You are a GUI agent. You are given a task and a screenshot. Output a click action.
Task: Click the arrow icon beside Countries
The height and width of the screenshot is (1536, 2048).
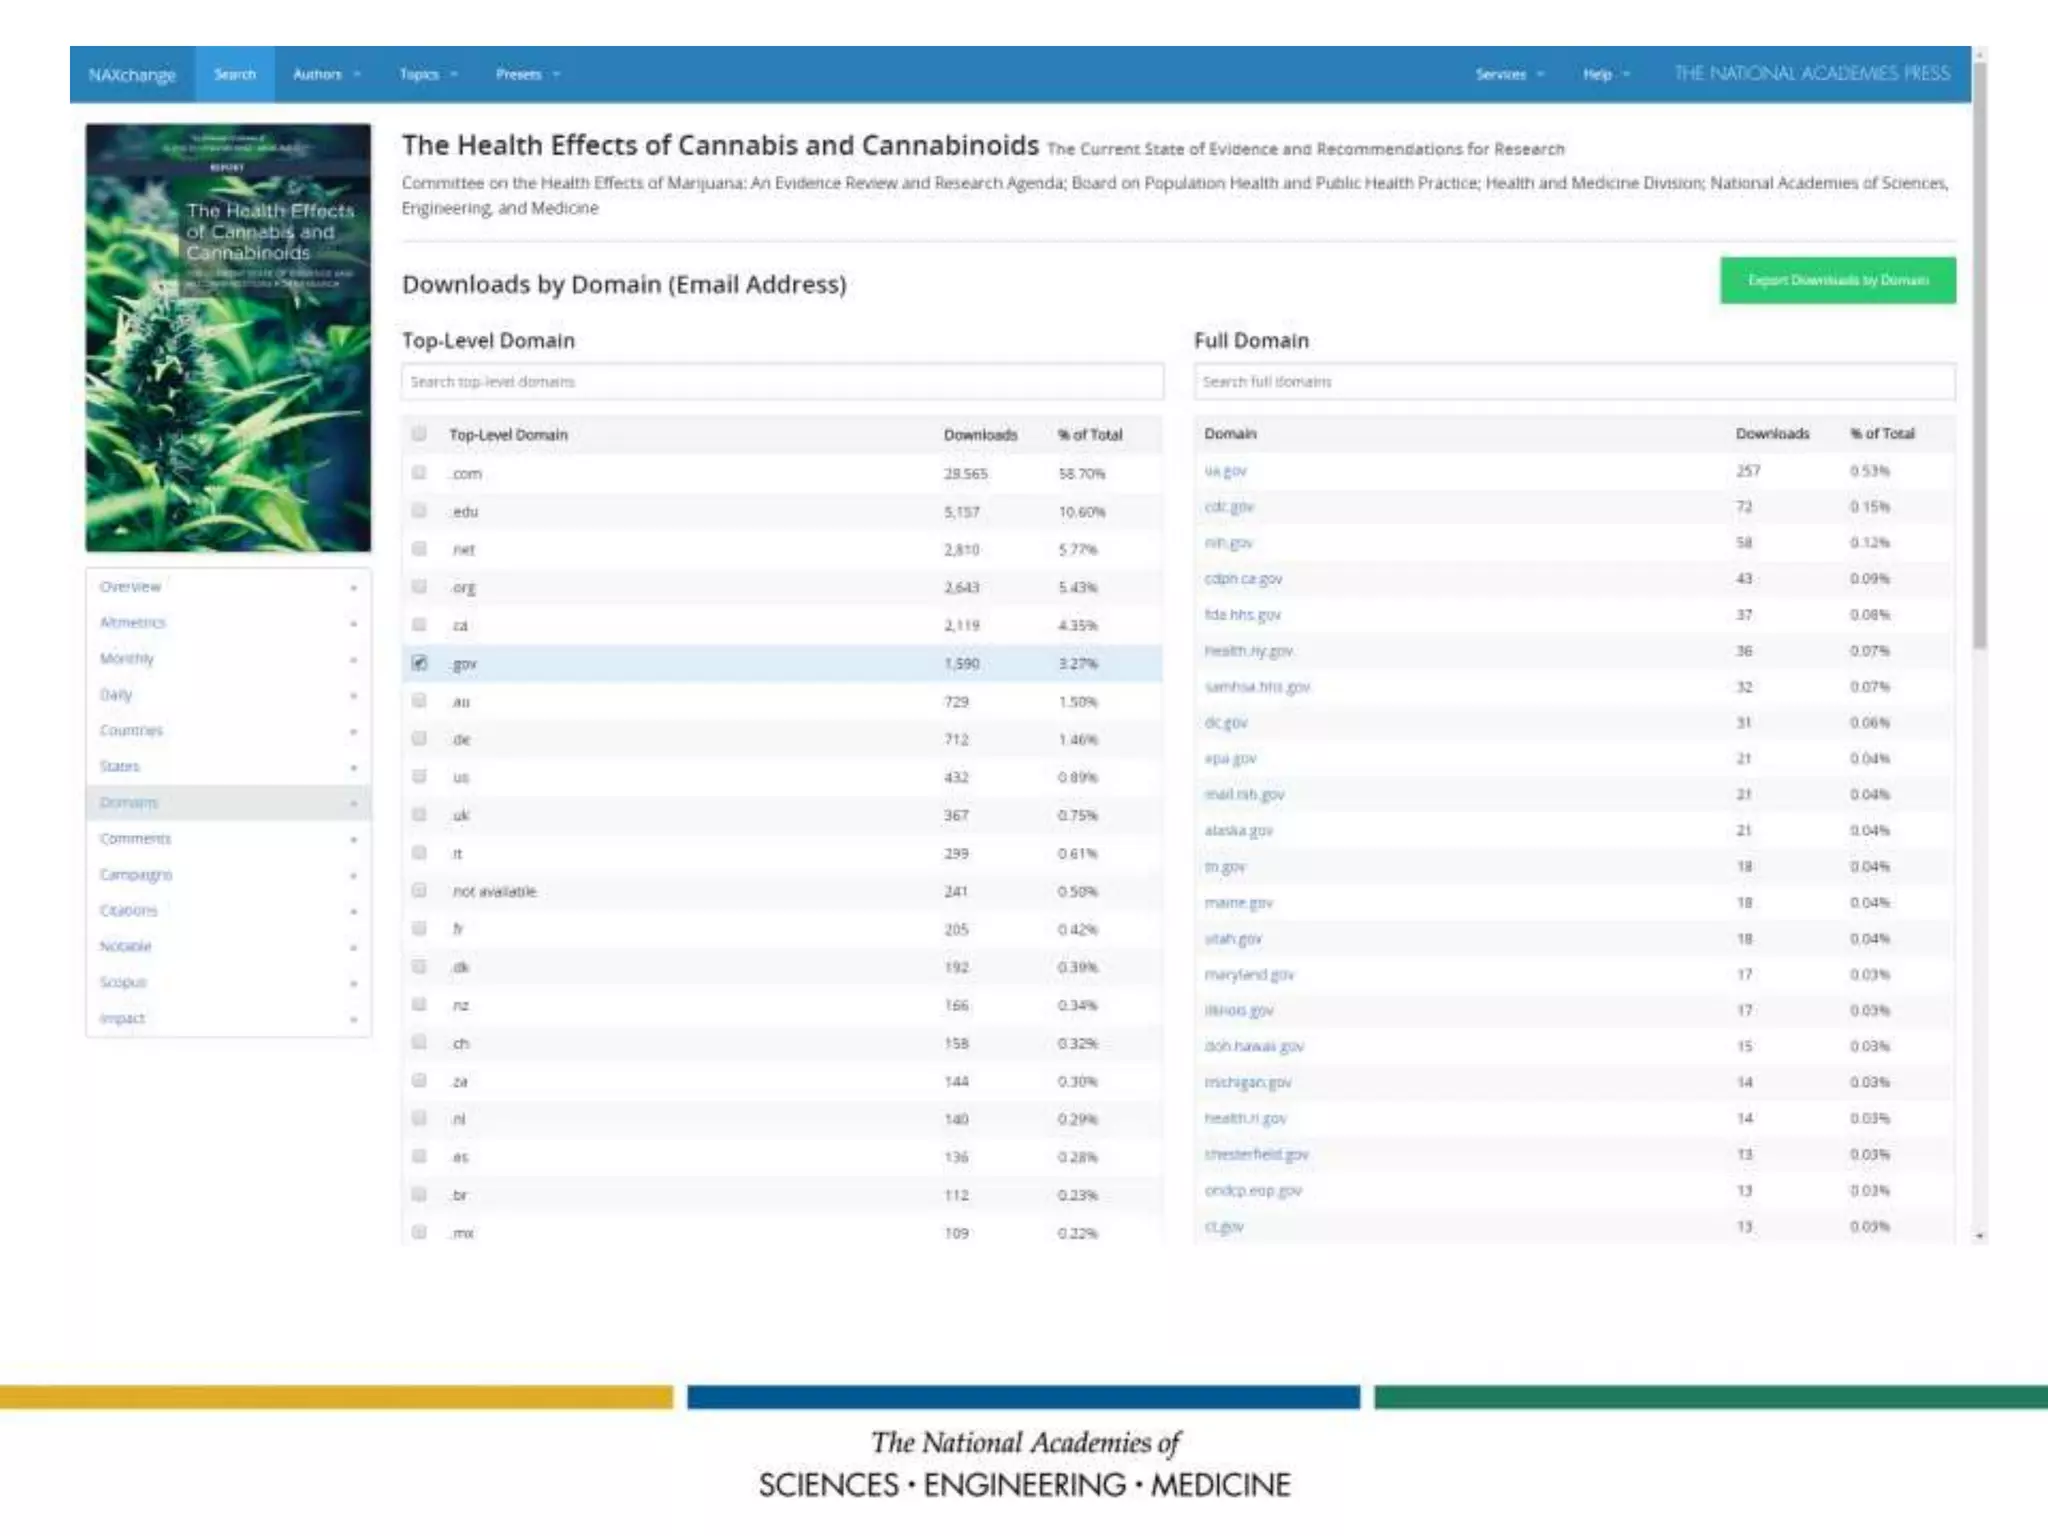click(x=353, y=732)
